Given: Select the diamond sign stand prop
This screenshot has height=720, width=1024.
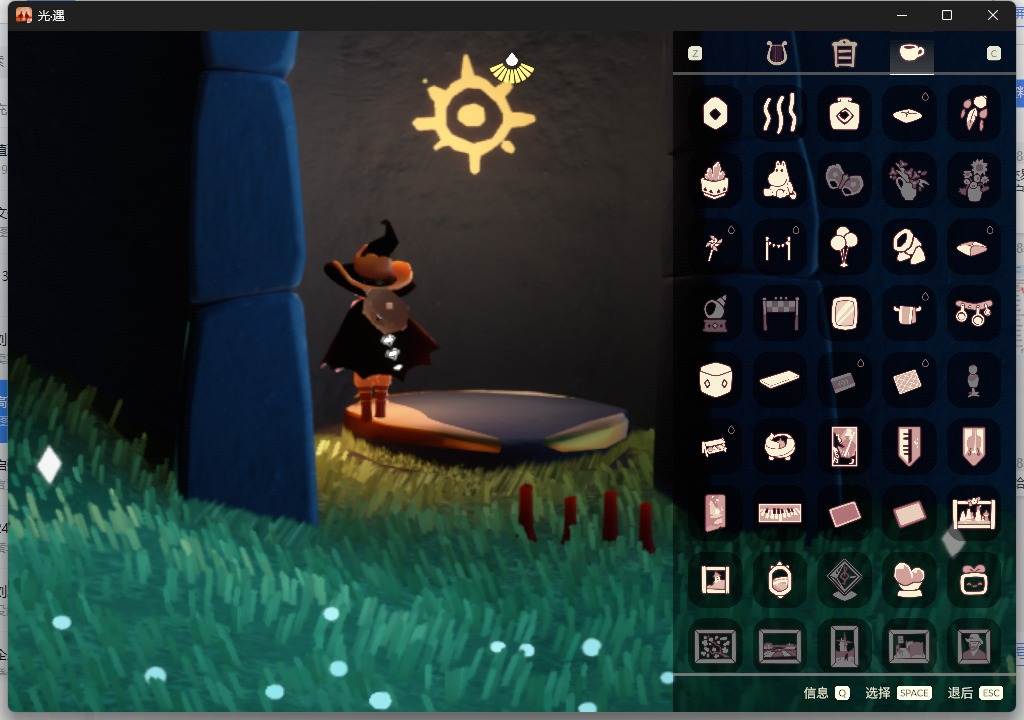Looking at the screenshot, I should [844, 580].
